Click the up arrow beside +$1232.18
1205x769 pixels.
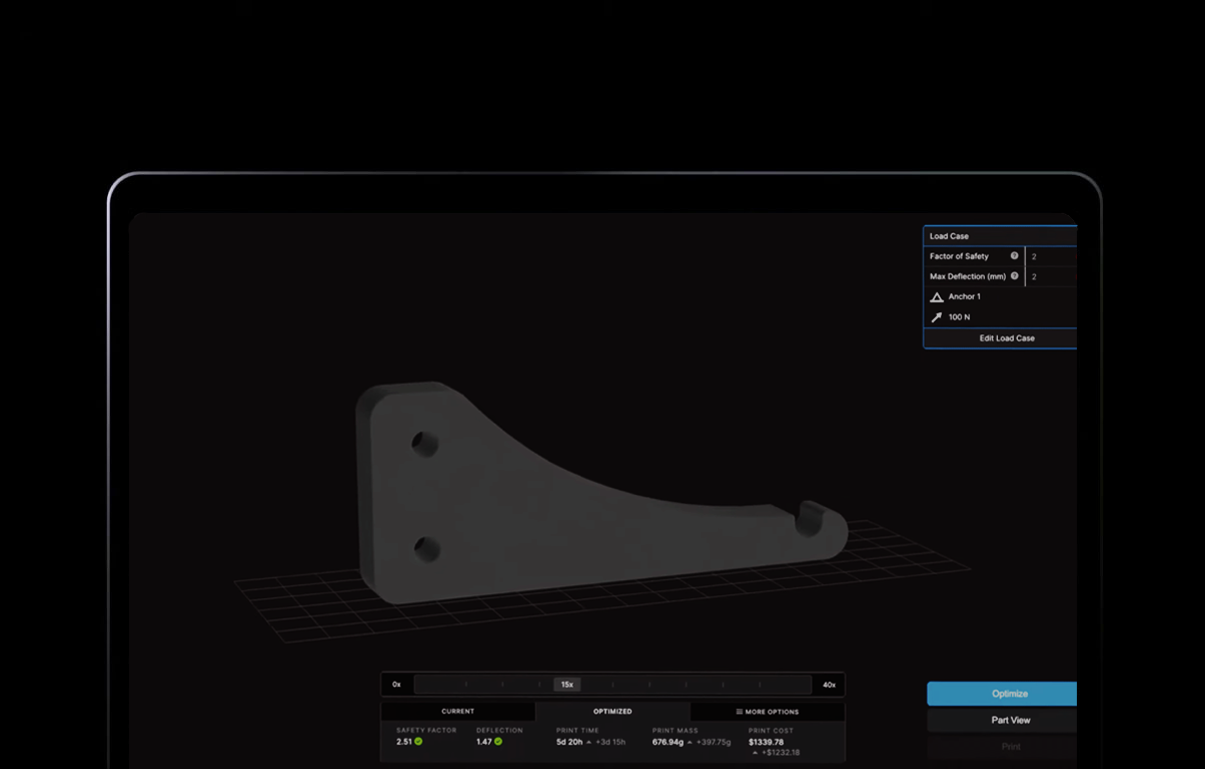(755, 752)
